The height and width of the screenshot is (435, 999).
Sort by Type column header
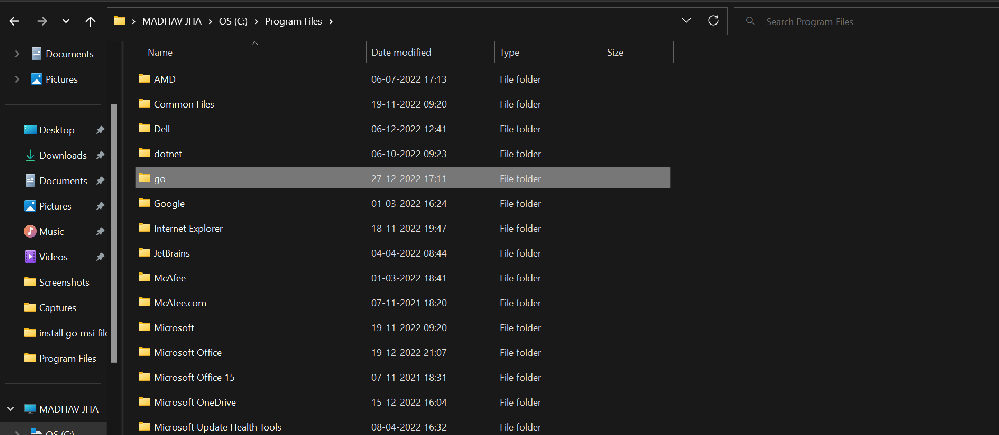[x=510, y=53]
